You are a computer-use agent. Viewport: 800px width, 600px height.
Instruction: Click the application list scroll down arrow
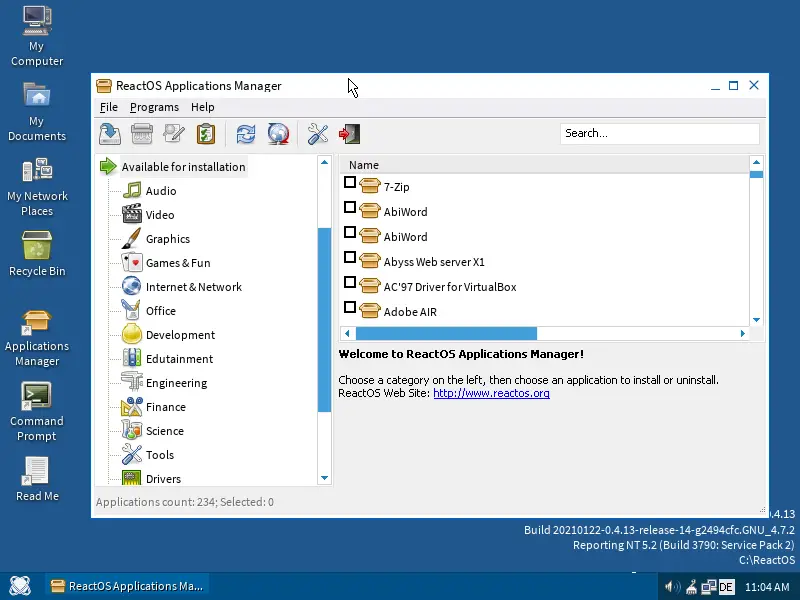757,320
